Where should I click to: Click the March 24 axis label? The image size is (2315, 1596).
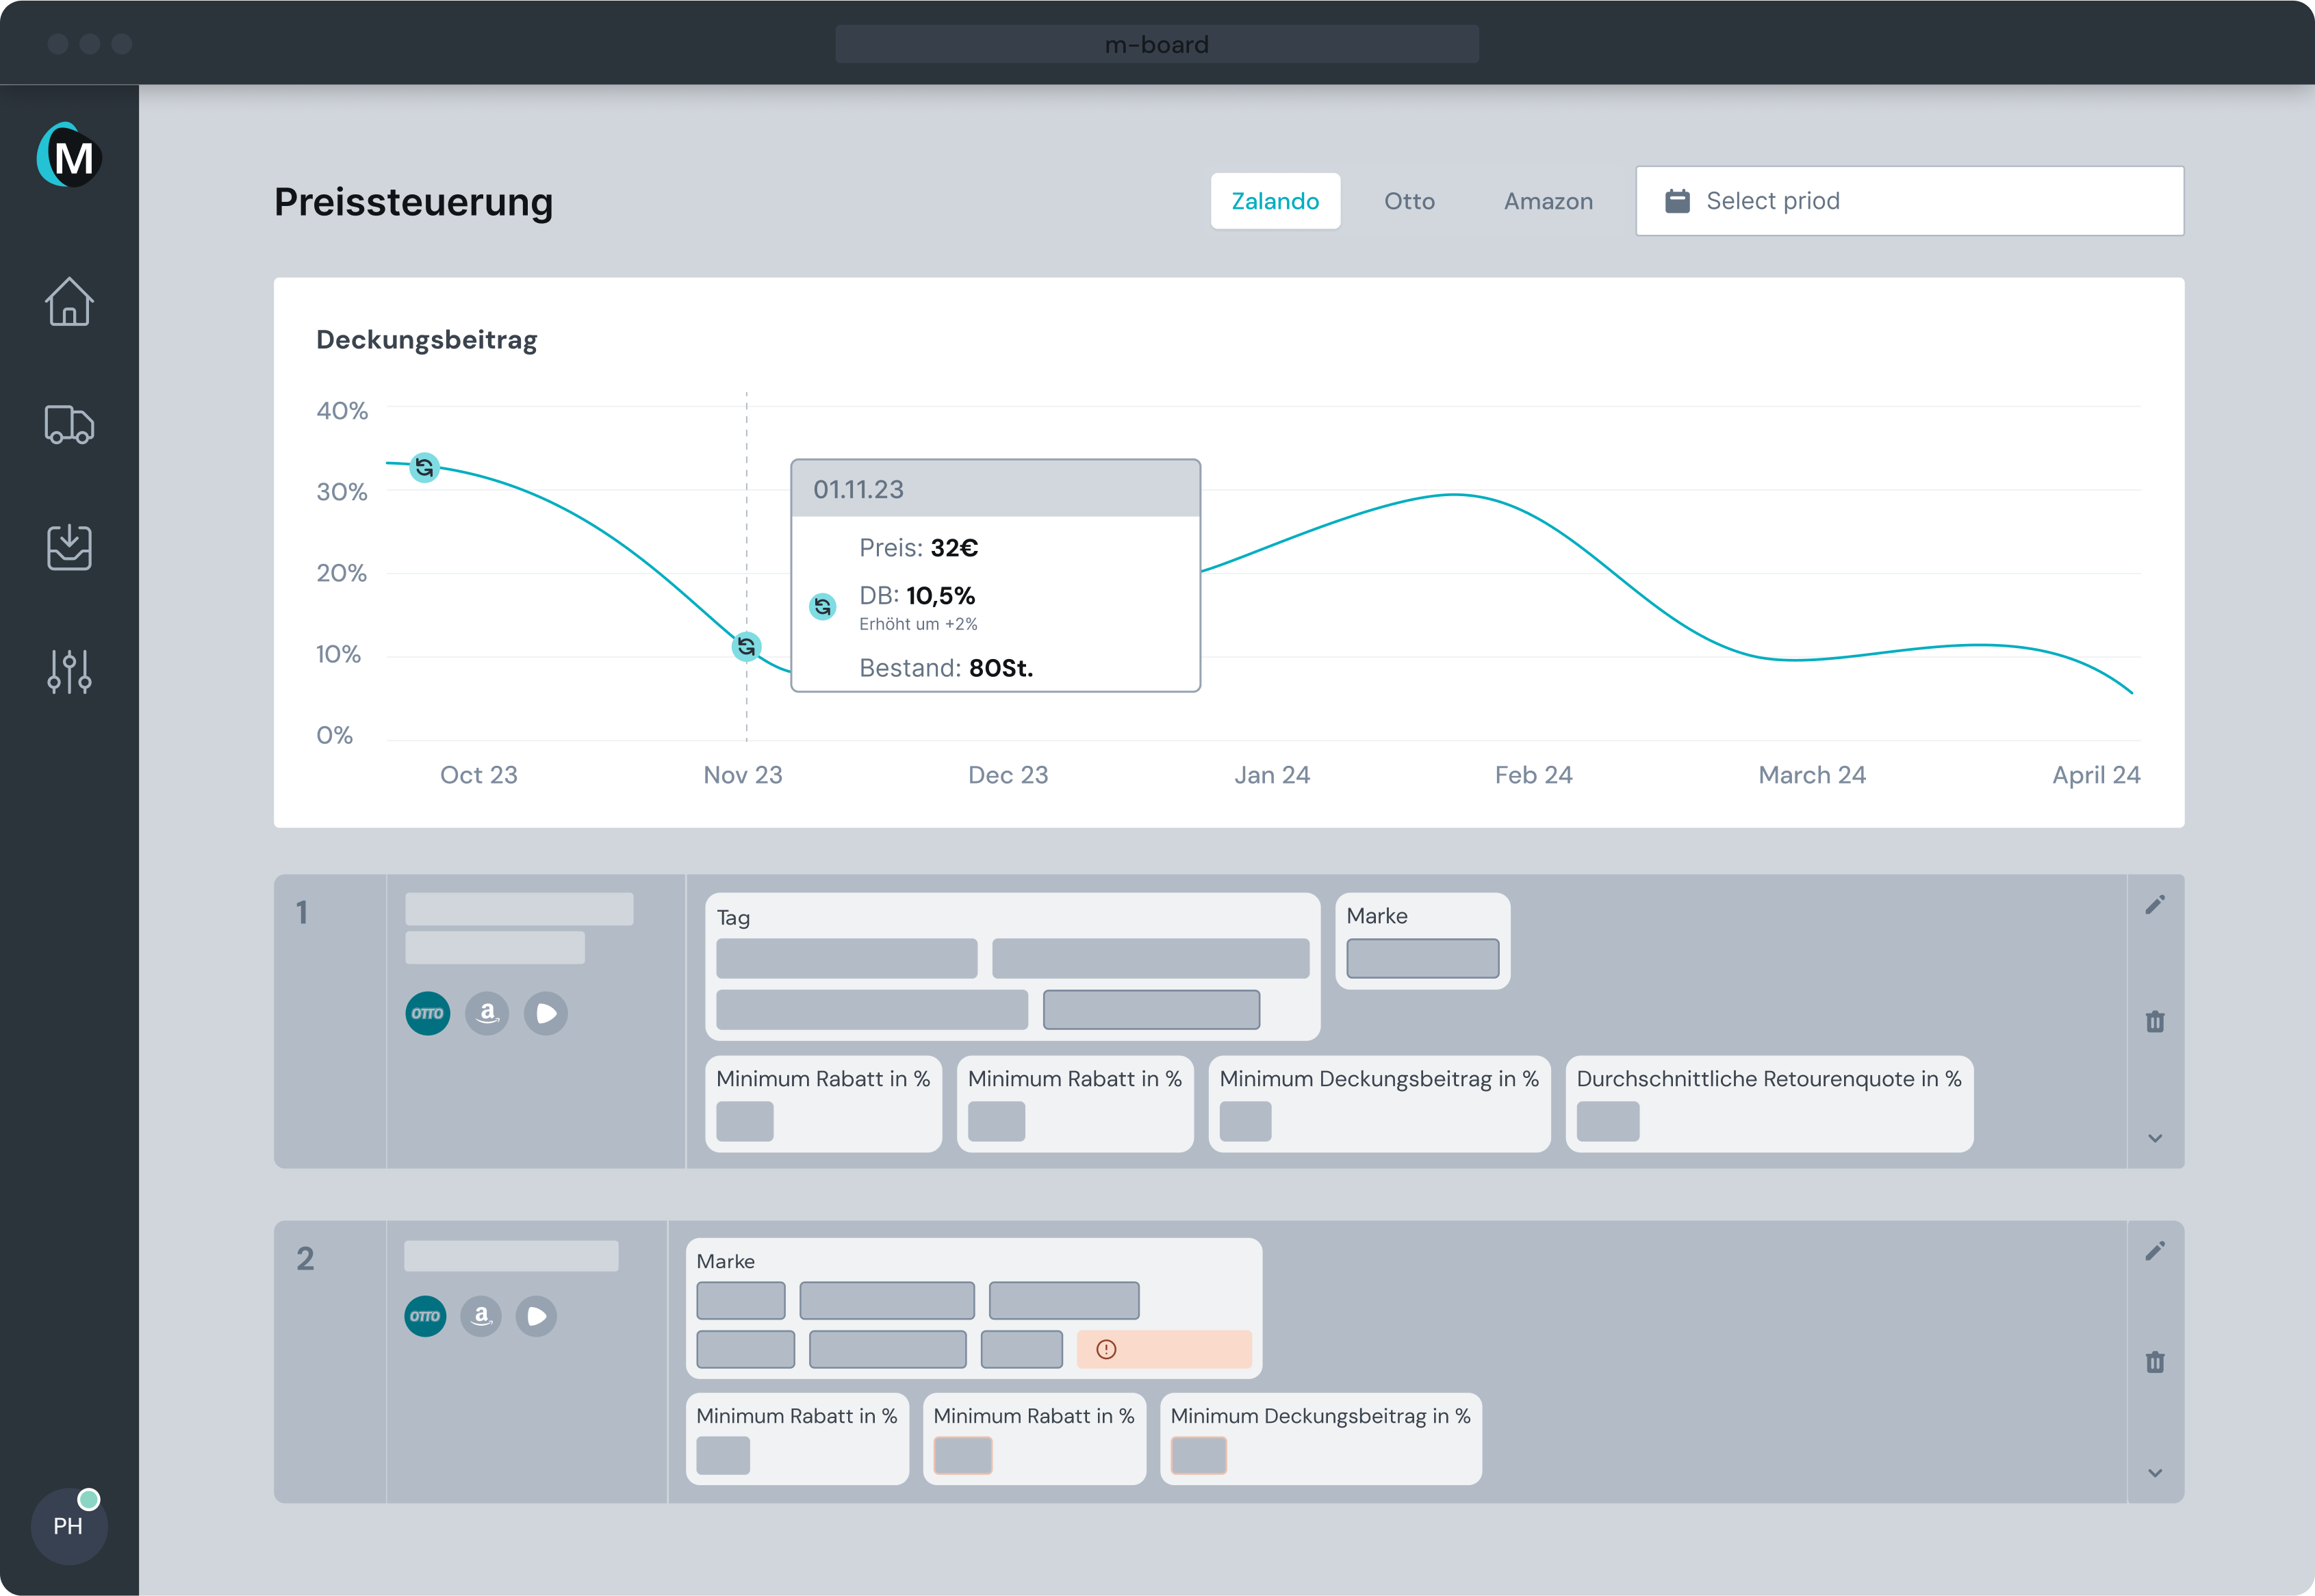coord(1812,775)
